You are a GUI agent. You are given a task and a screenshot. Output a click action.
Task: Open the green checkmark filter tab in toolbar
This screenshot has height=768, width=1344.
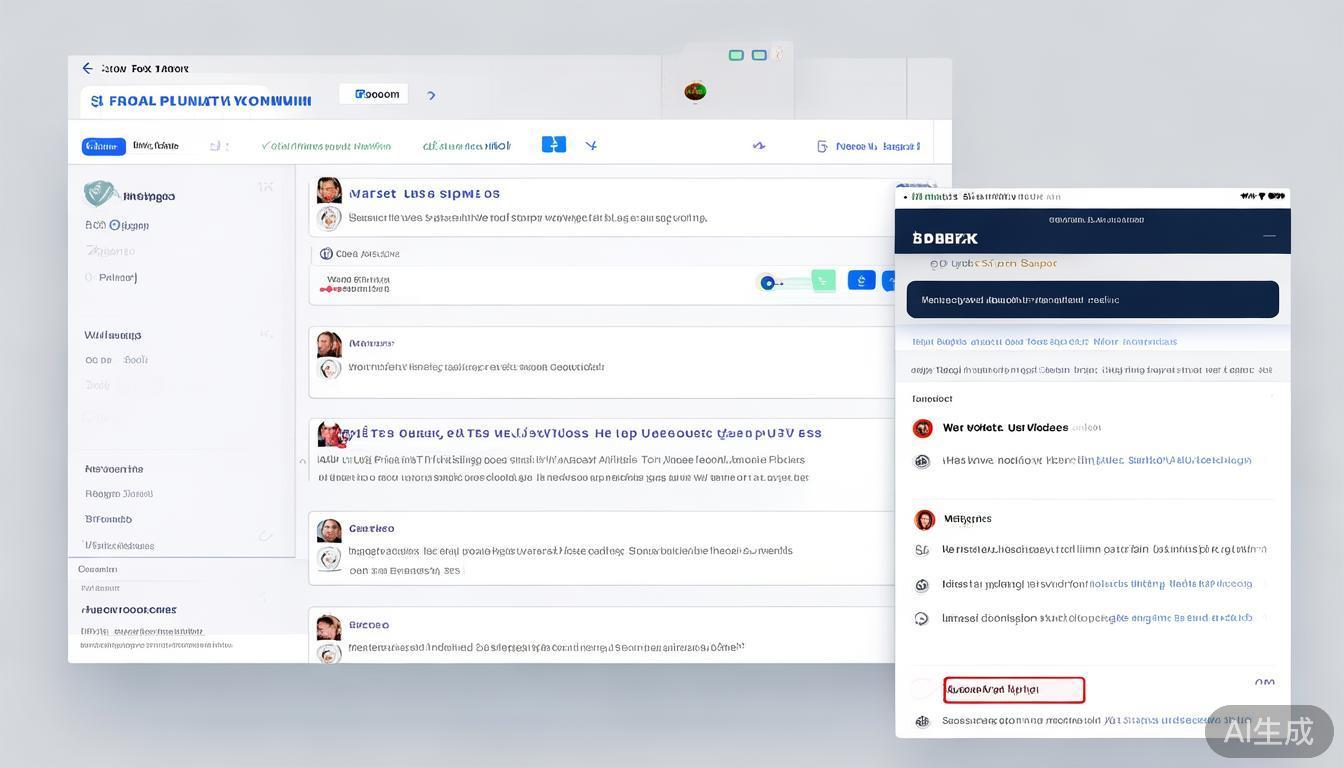tap(325, 146)
